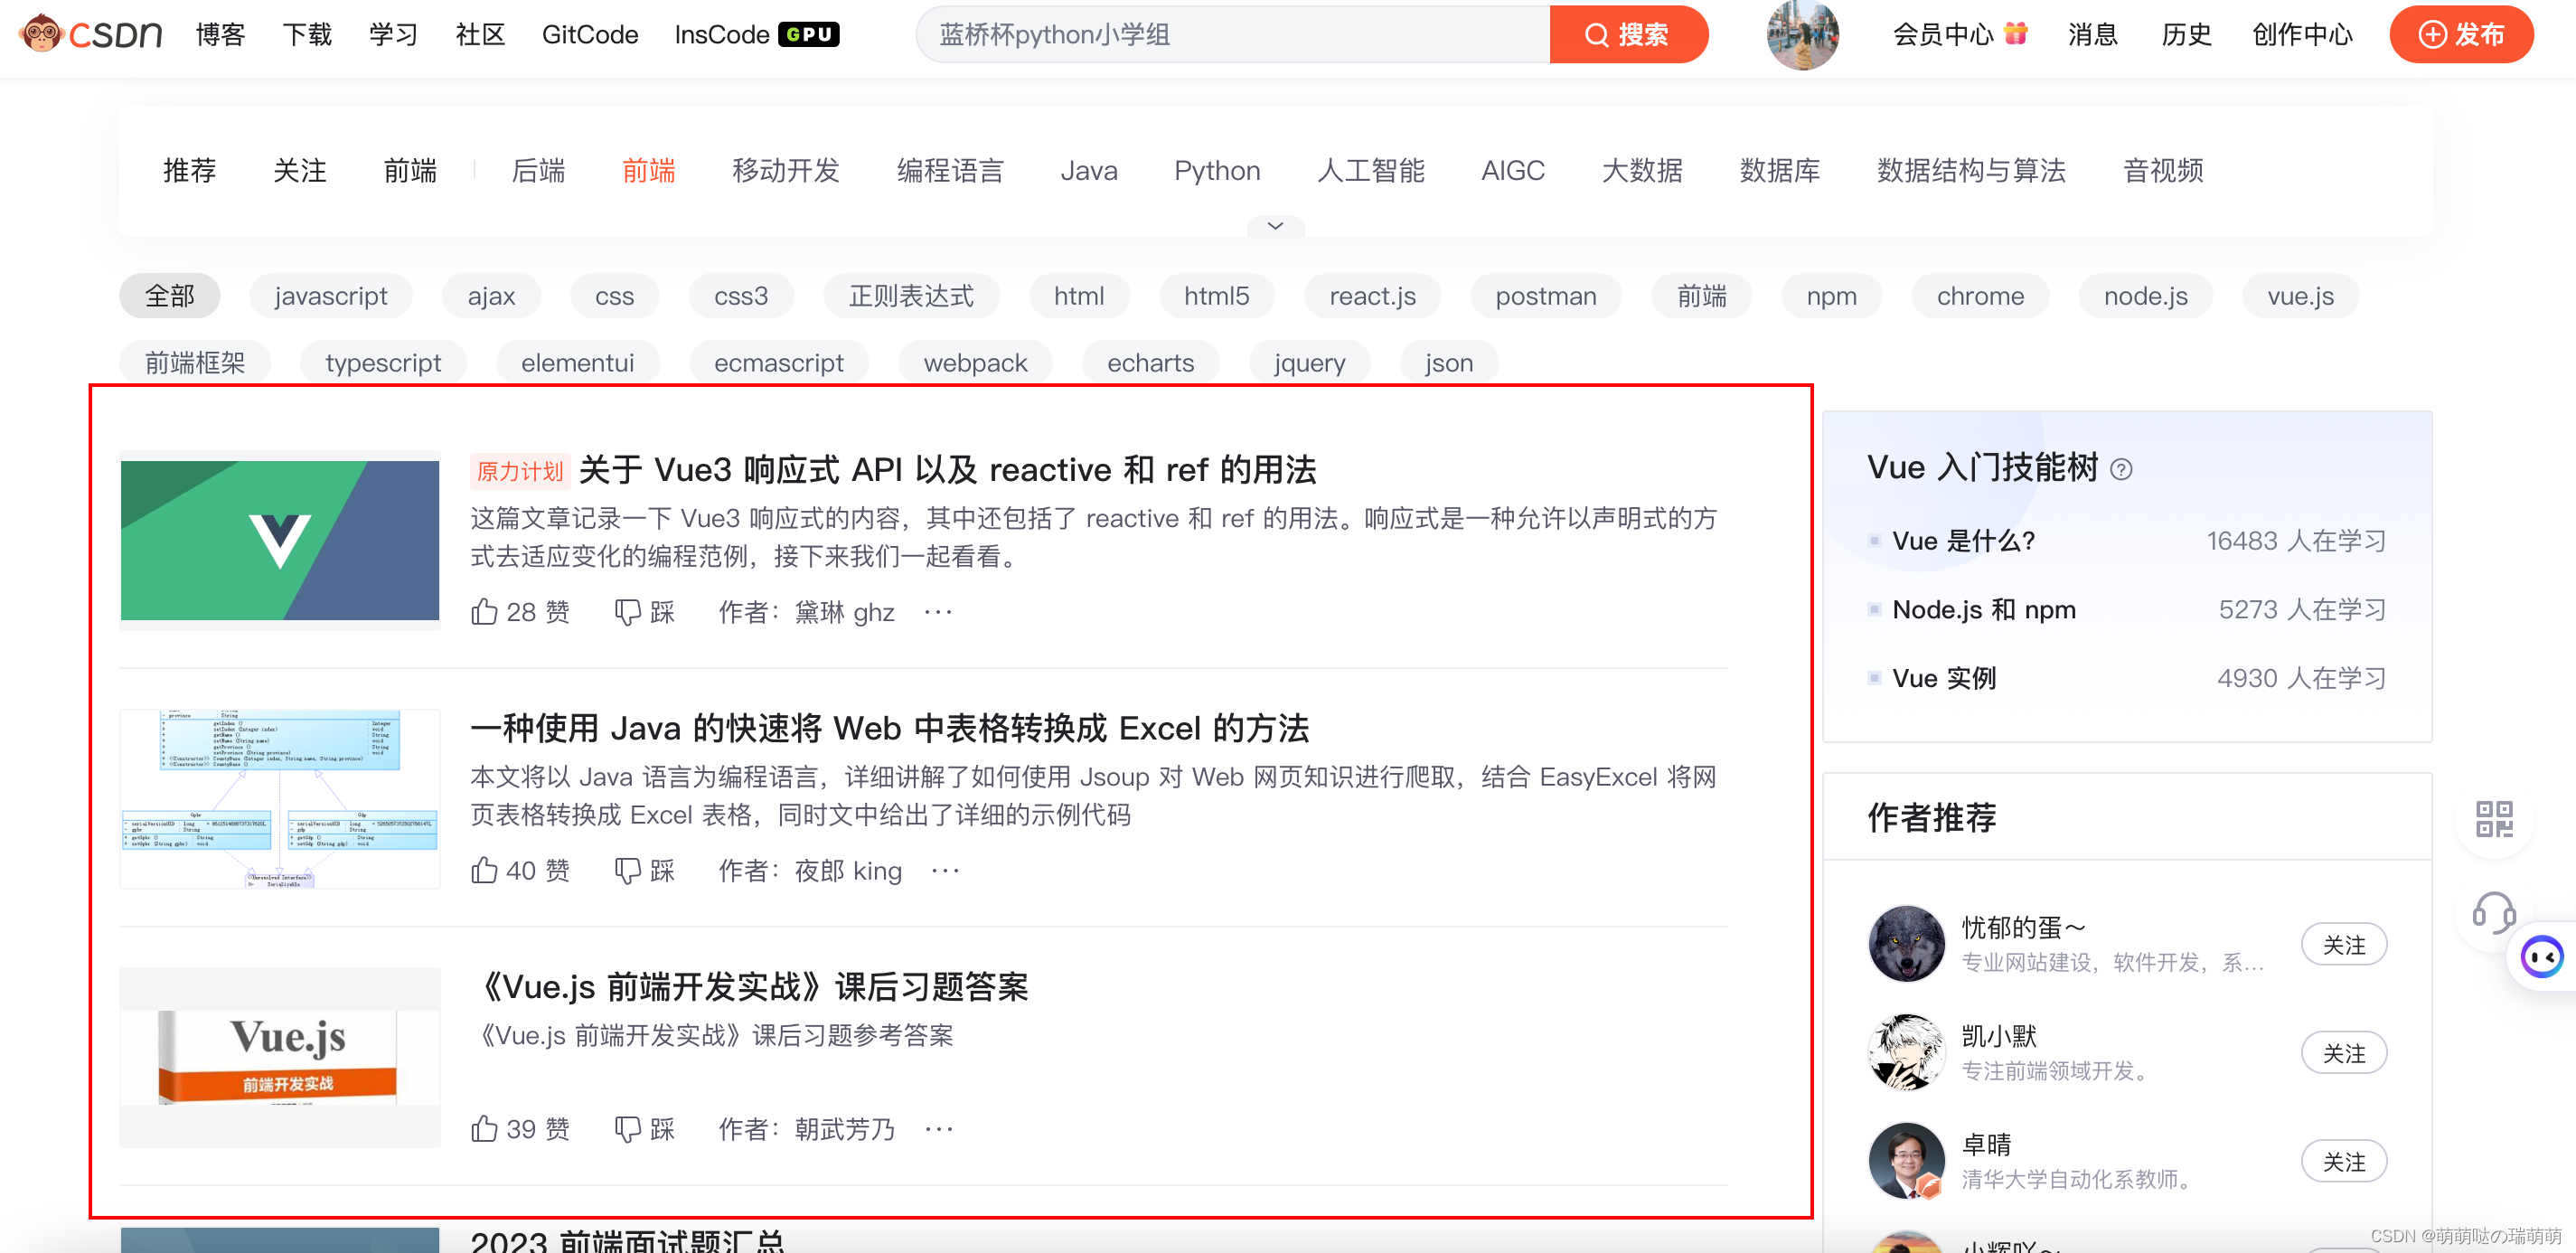Click the orange 搜索 search button
Viewport: 2576px width, 1253px height.
(x=1627, y=35)
